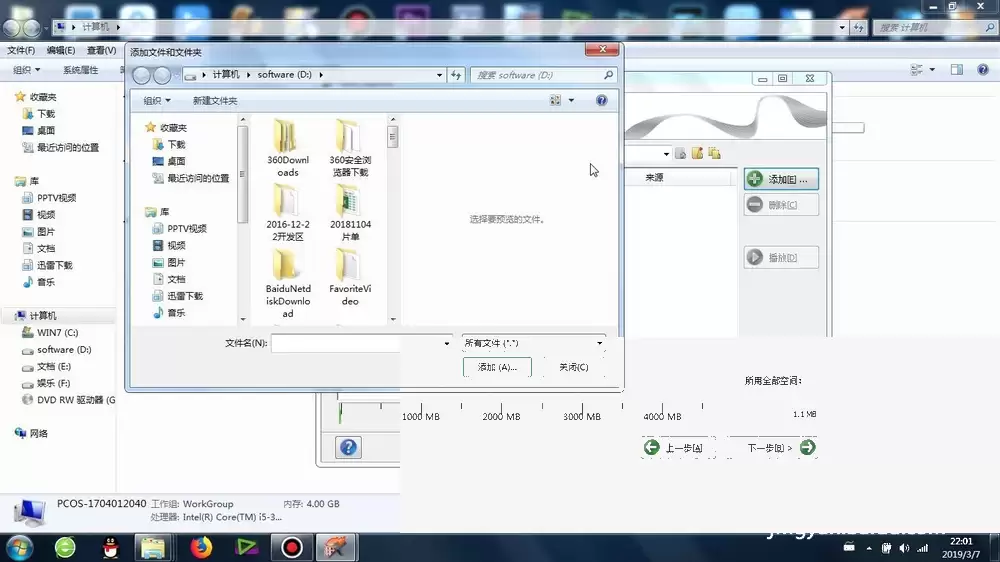Click 新建文件夹 in the dialog toolbar

[x=215, y=100]
